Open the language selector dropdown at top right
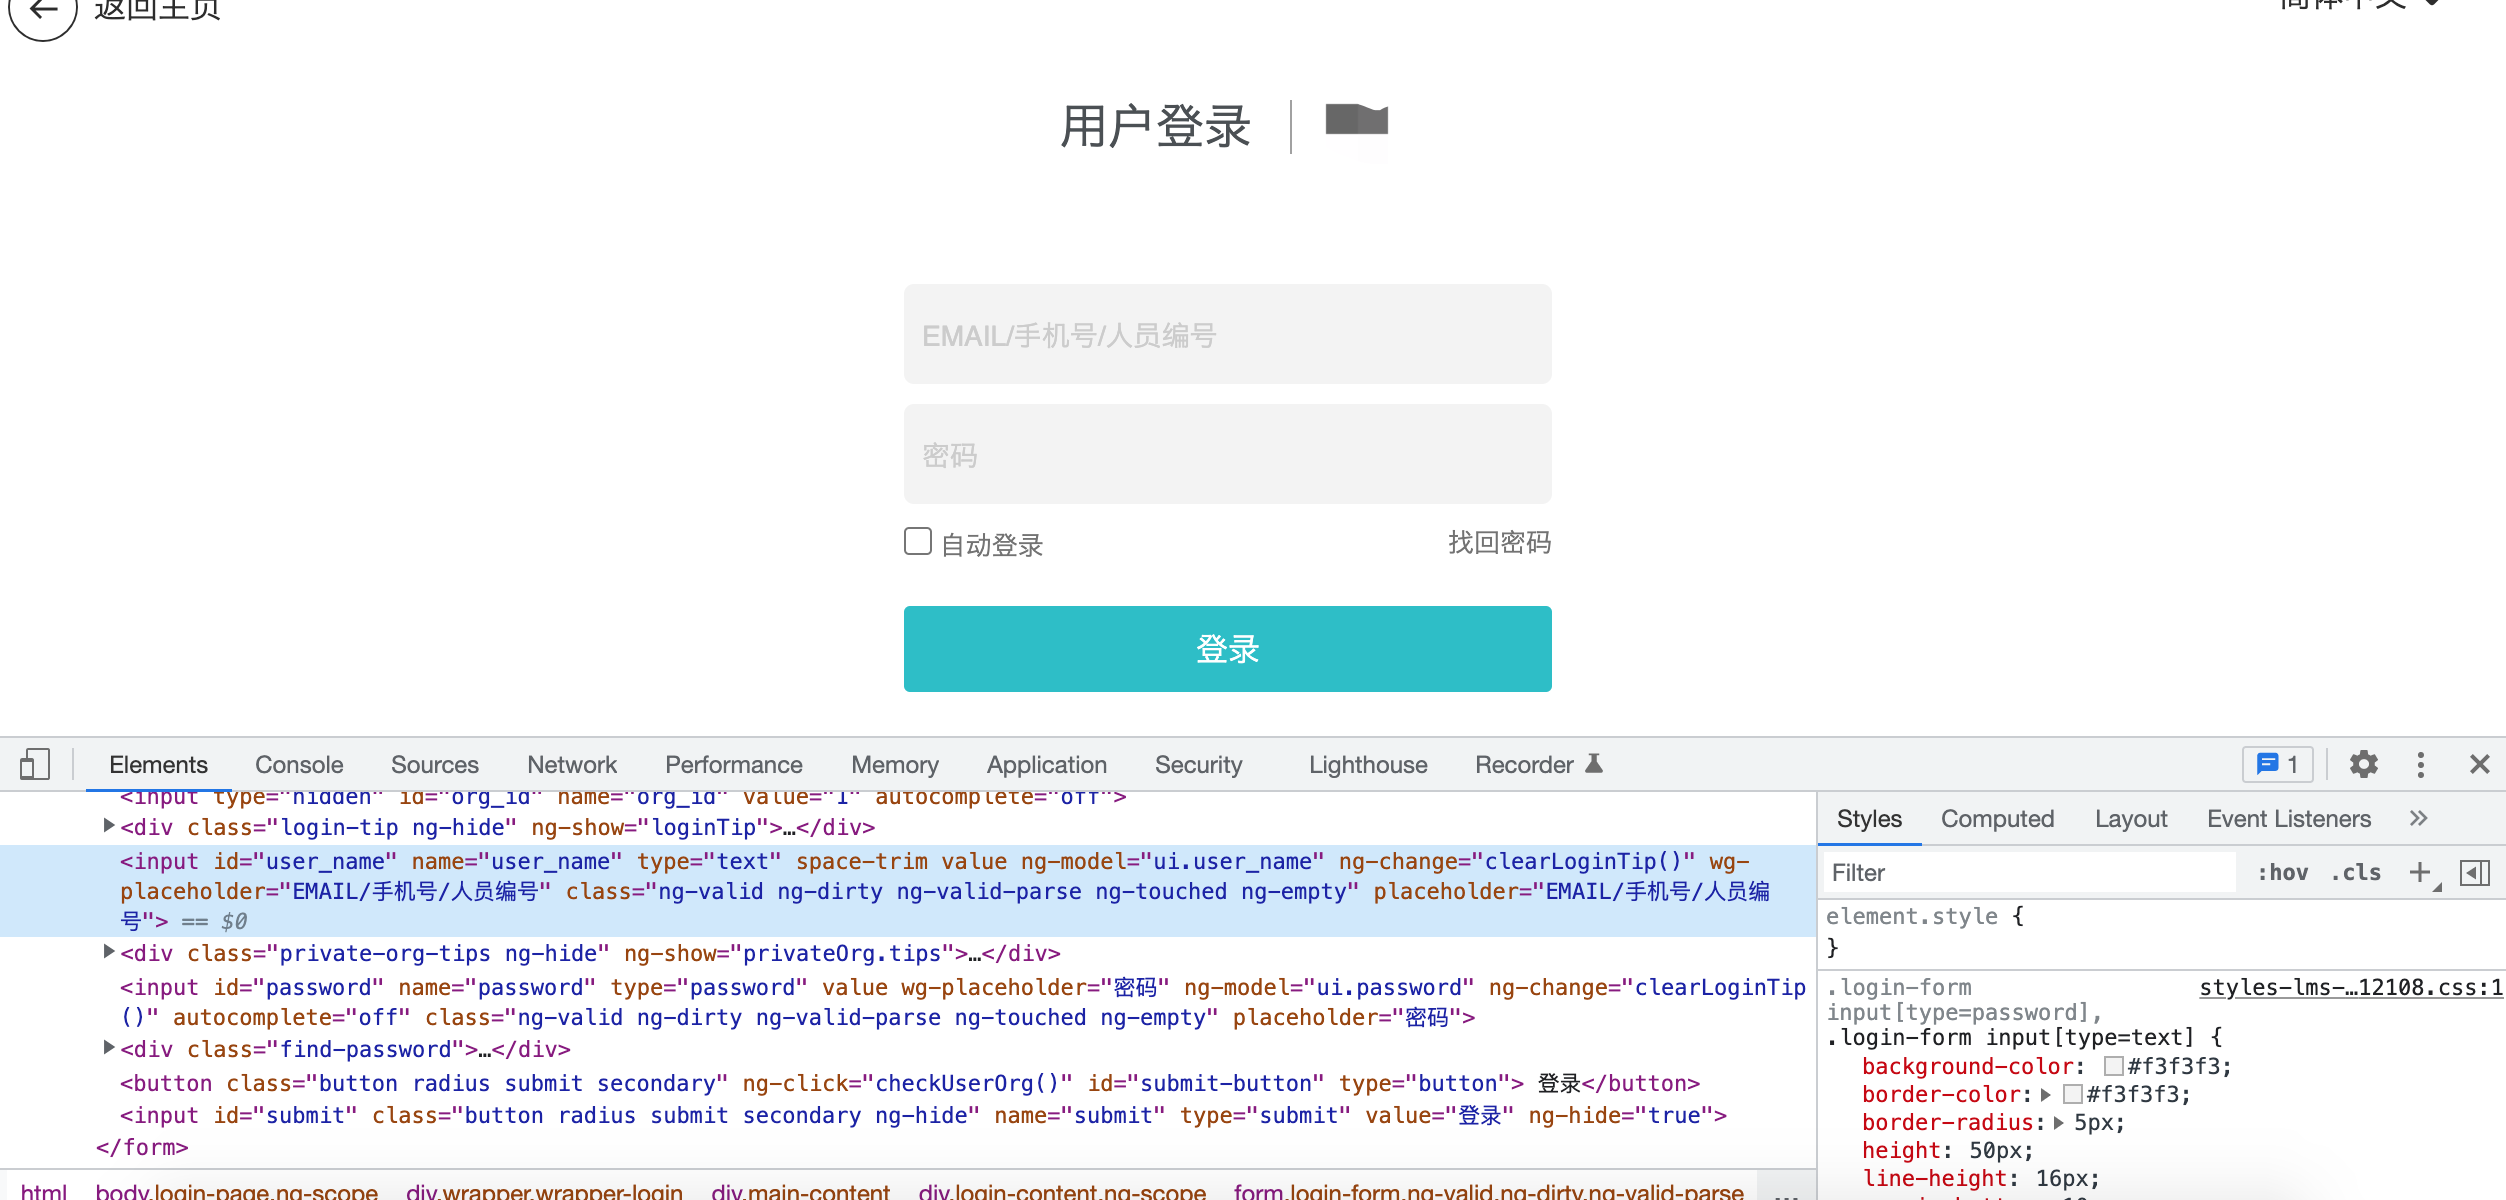The height and width of the screenshot is (1200, 2506). tap(2360, 5)
